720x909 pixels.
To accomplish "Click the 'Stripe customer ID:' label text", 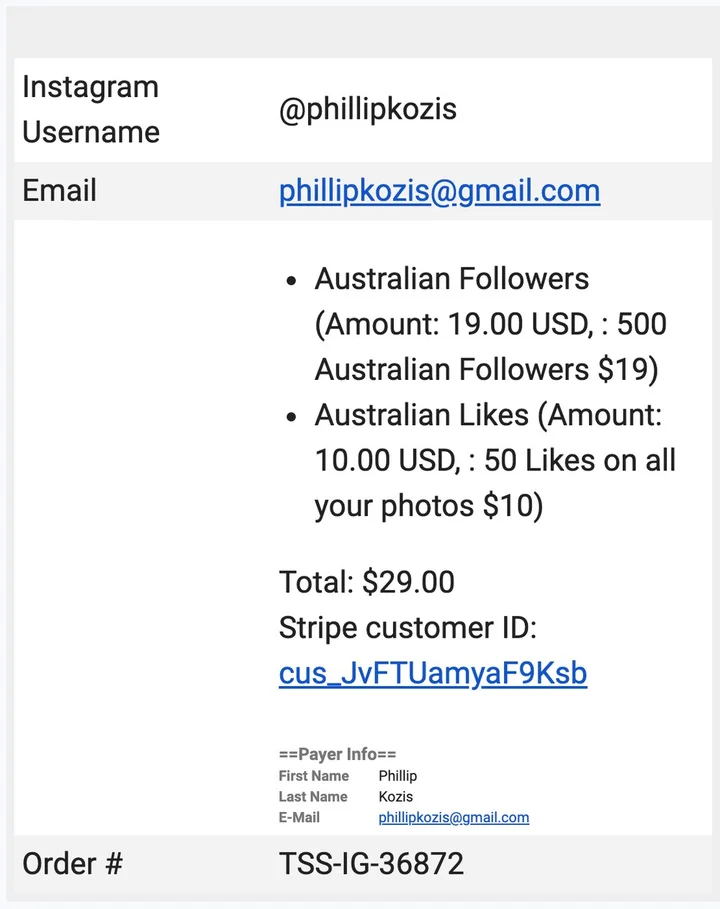I will (408, 628).
